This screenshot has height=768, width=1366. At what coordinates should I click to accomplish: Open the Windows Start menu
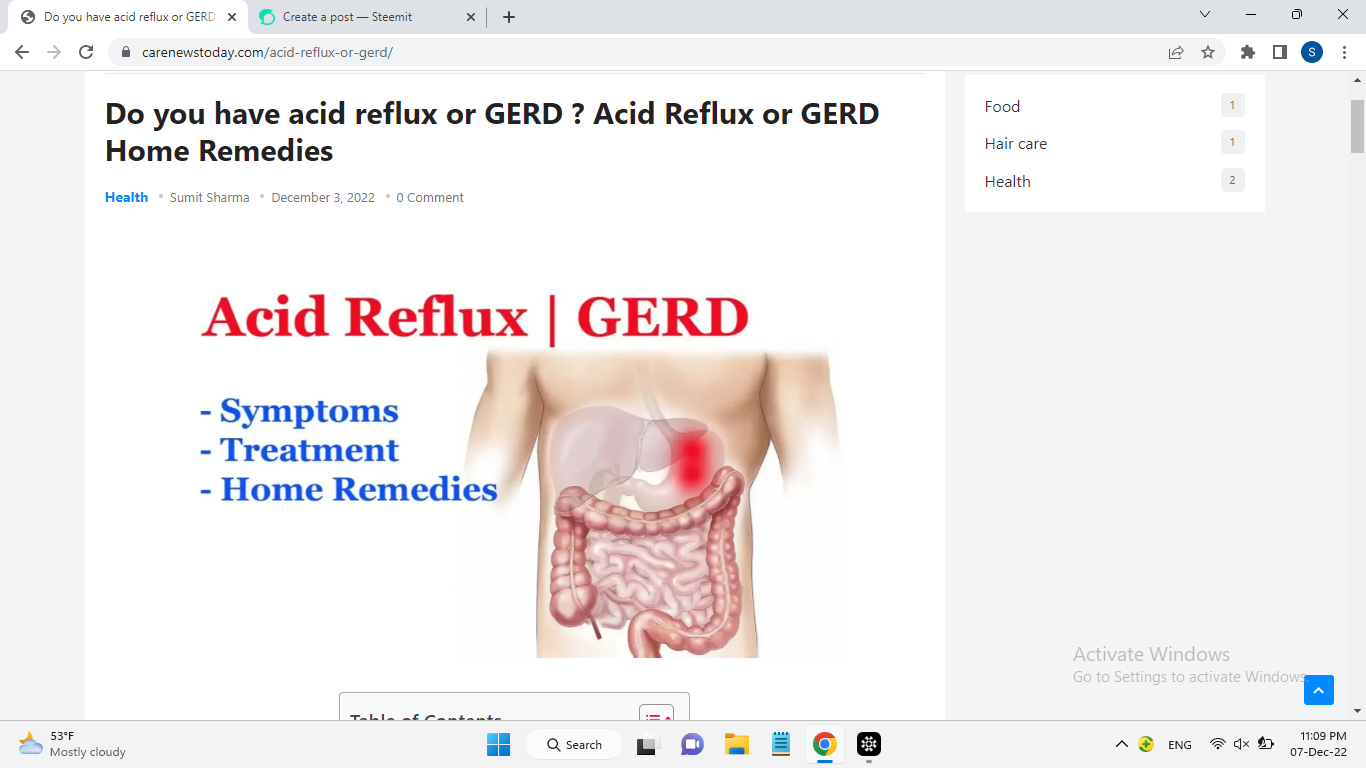click(498, 745)
